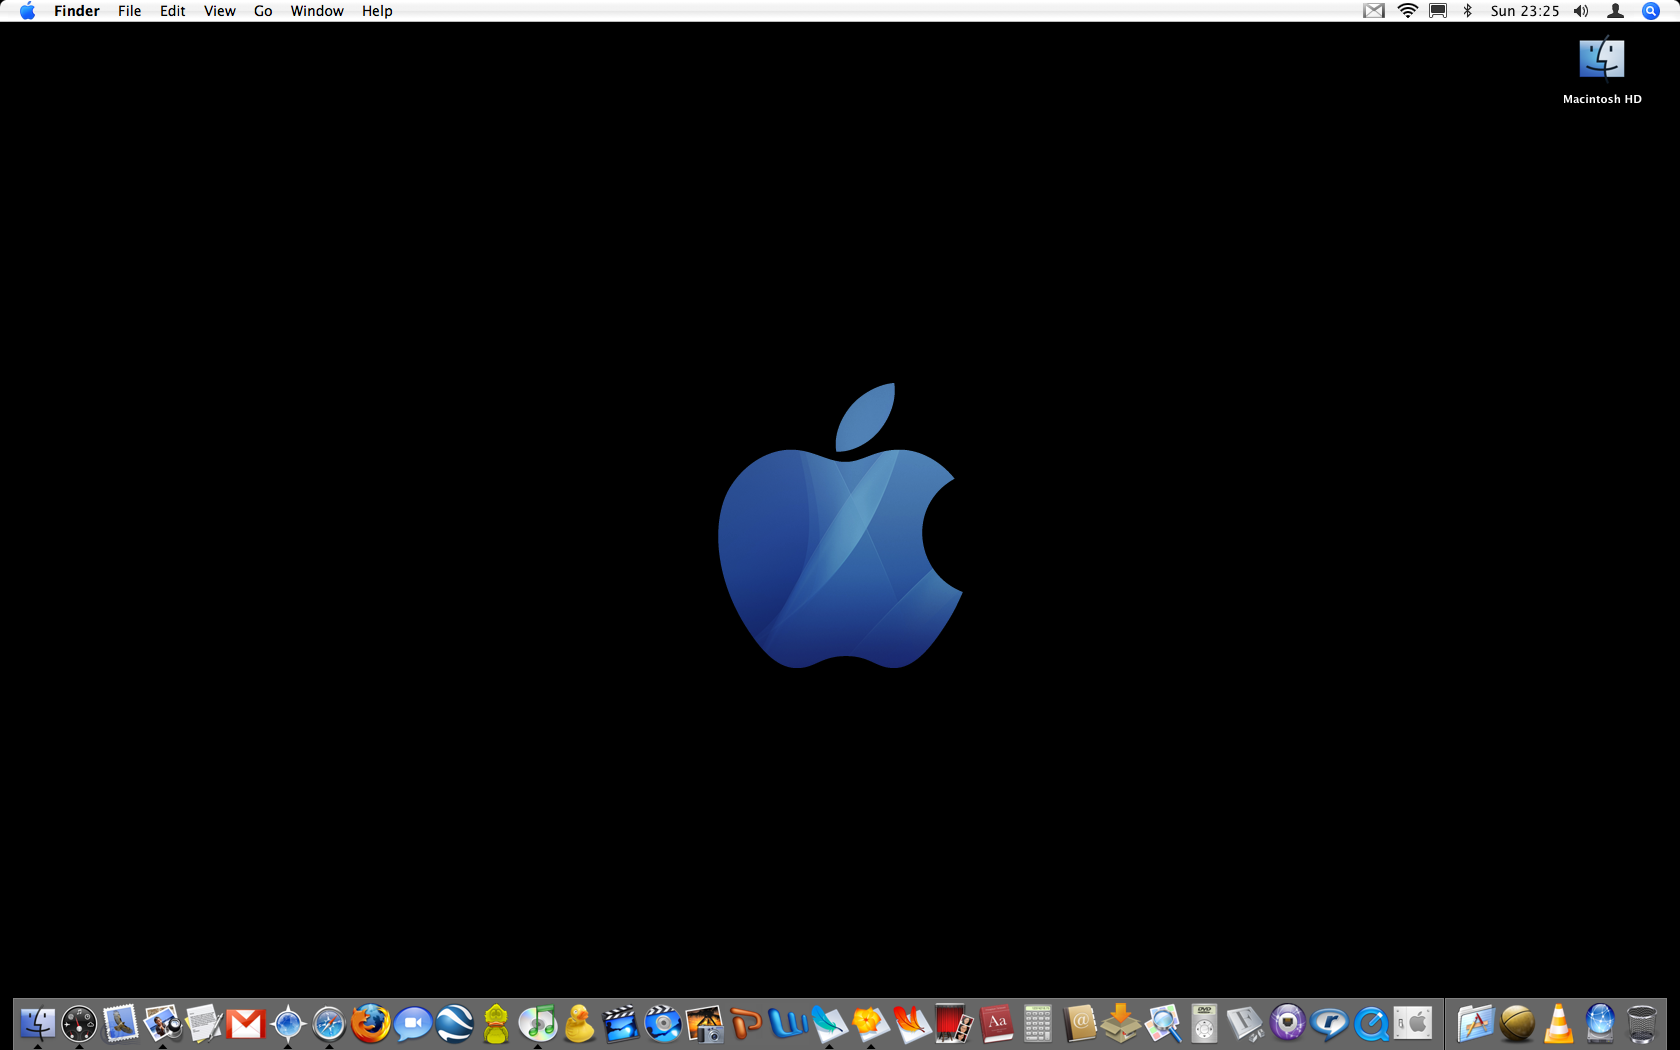Image resolution: width=1680 pixels, height=1050 pixels.
Task: Open QuickTime Player blue Q icon
Action: click(x=1371, y=1023)
